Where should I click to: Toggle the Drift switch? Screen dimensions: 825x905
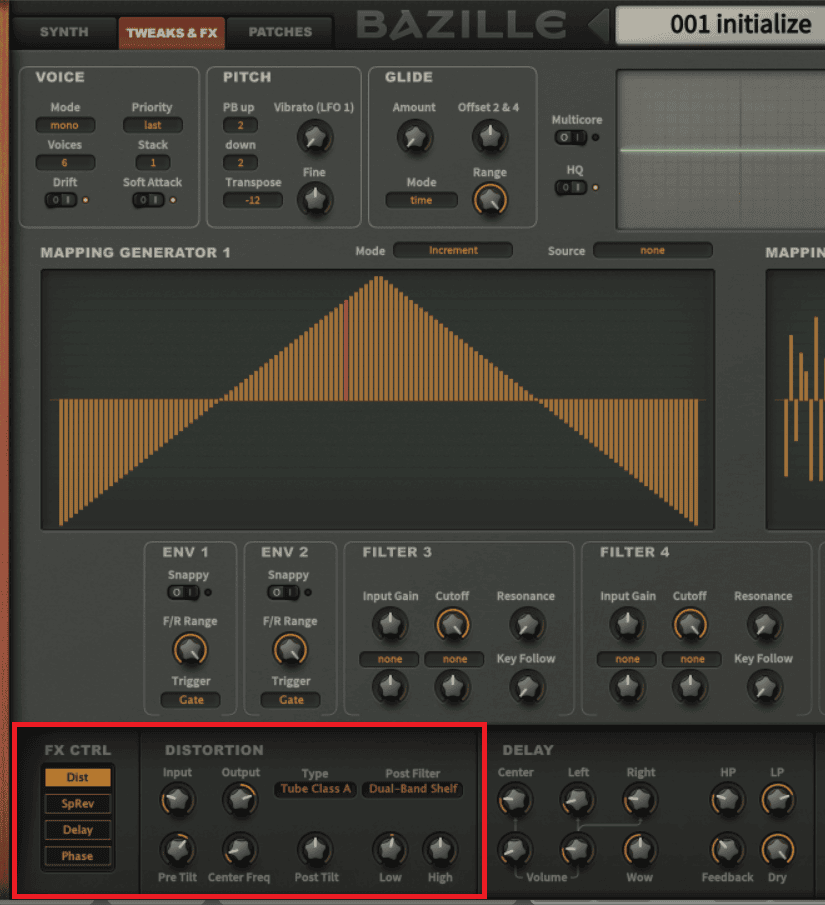[61, 200]
